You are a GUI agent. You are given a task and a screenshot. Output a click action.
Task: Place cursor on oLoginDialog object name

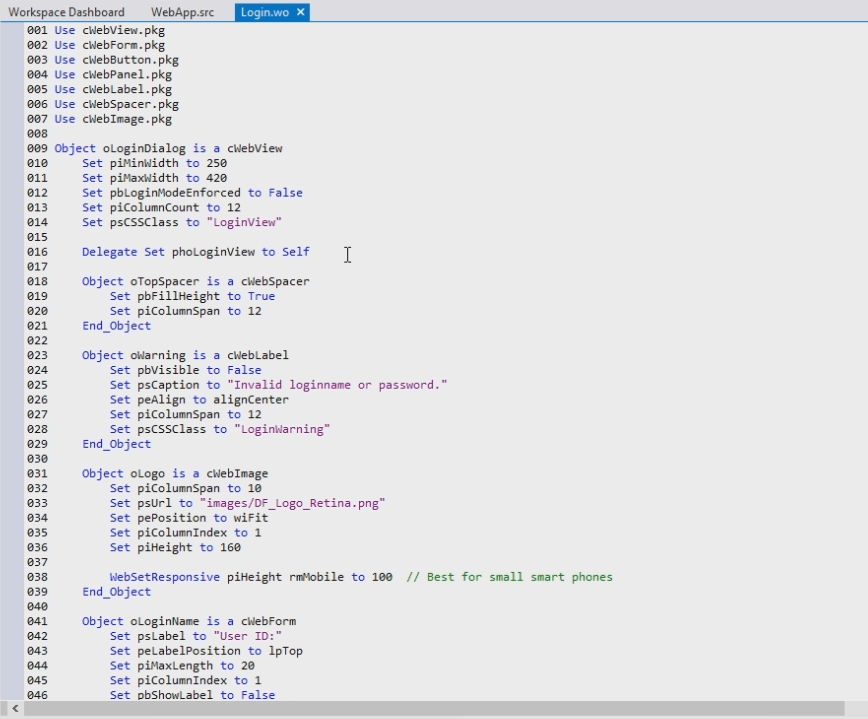pyautogui.click(x=145, y=149)
